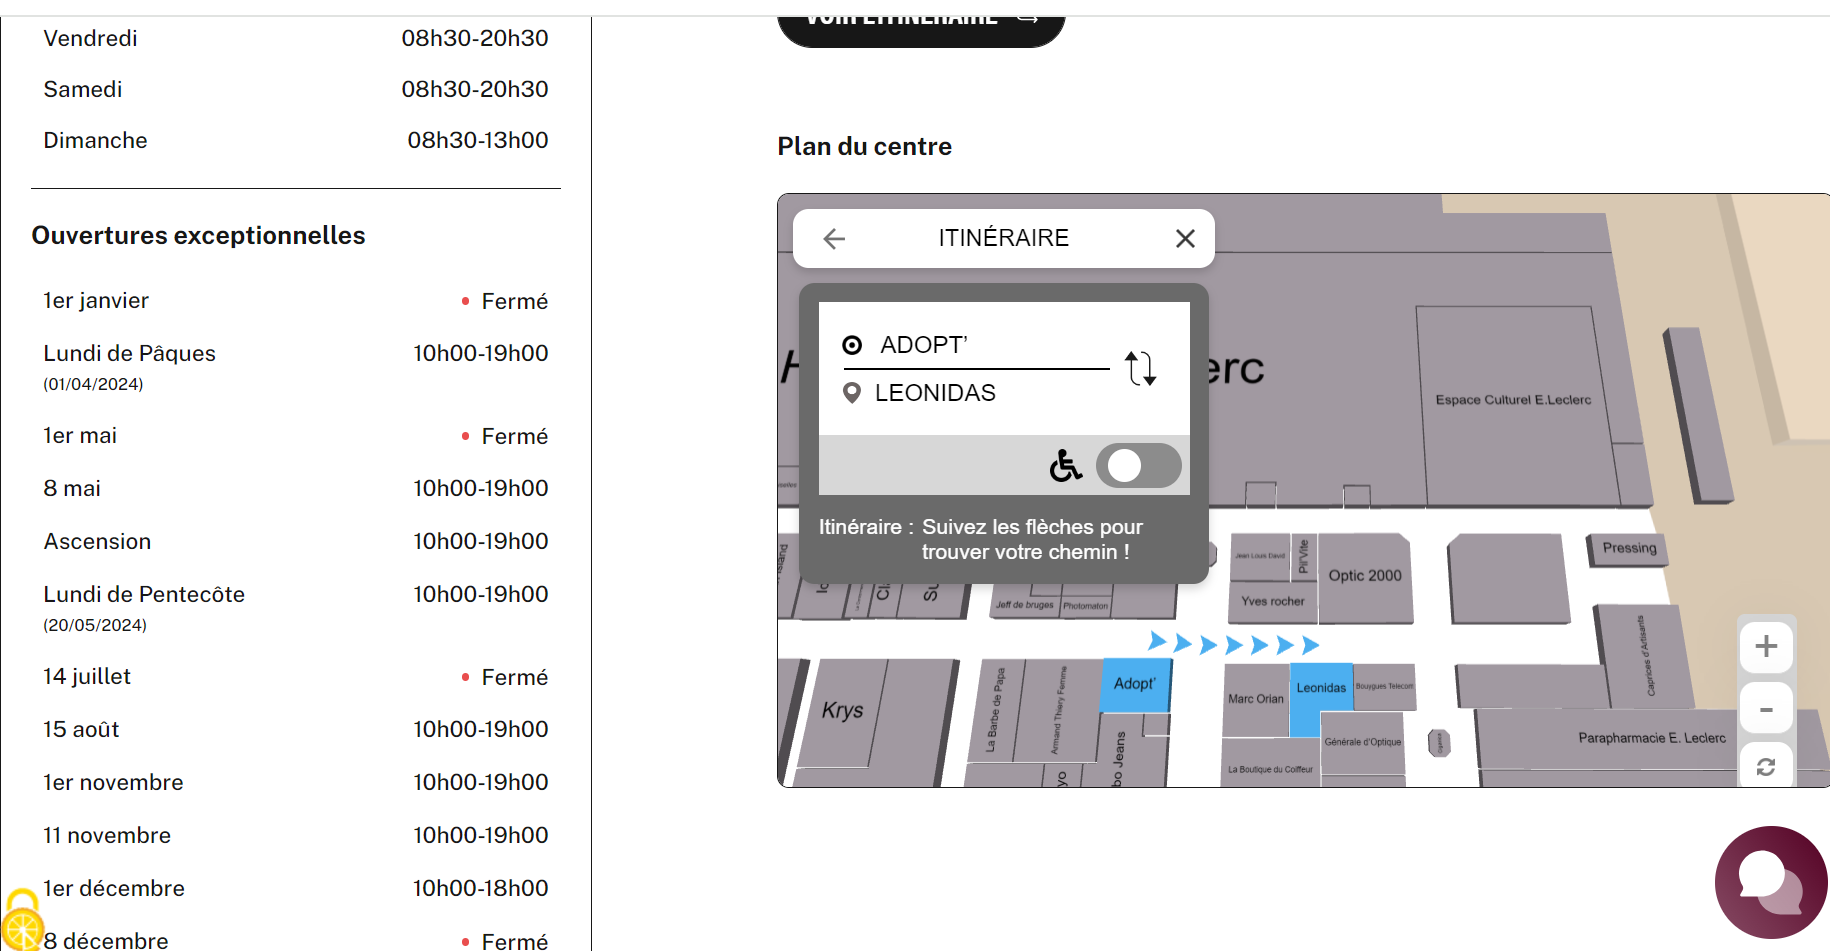Viewport: 1830px width, 951px height.
Task: Click the lemon padlock icon
Action: click(22, 921)
